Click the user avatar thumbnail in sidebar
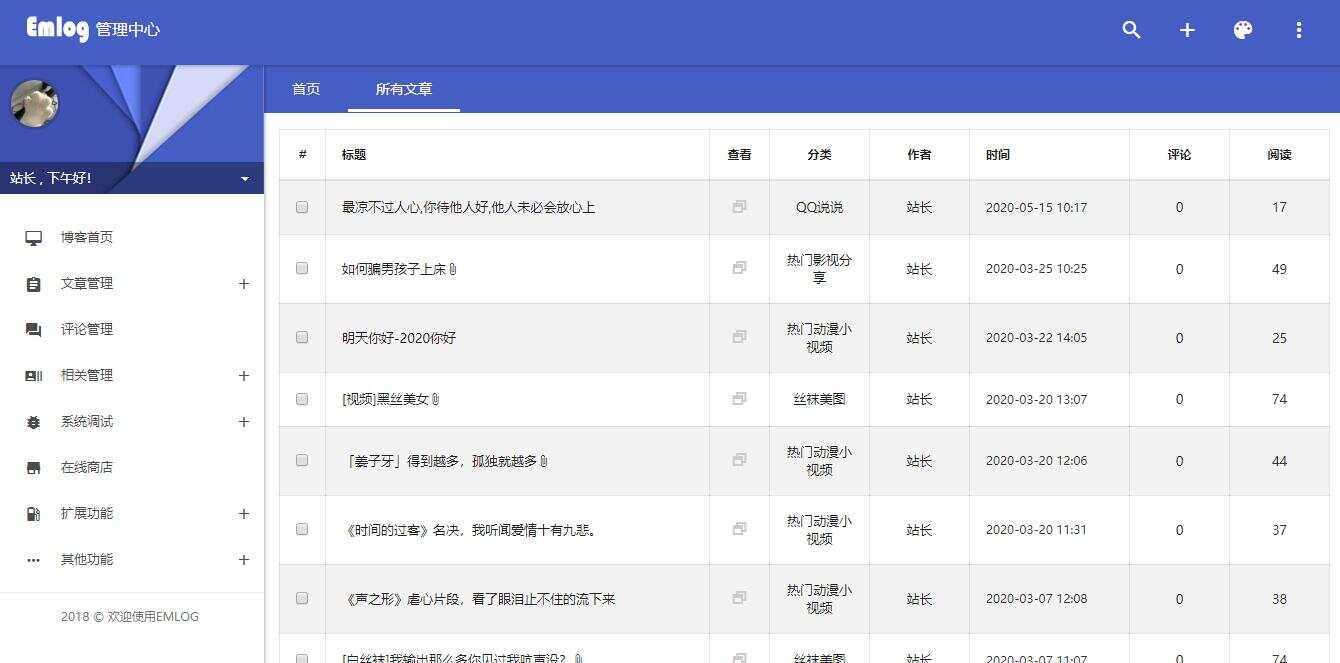Screen dimensions: 1340x663 pyautogui.click(x=34, y=103)
